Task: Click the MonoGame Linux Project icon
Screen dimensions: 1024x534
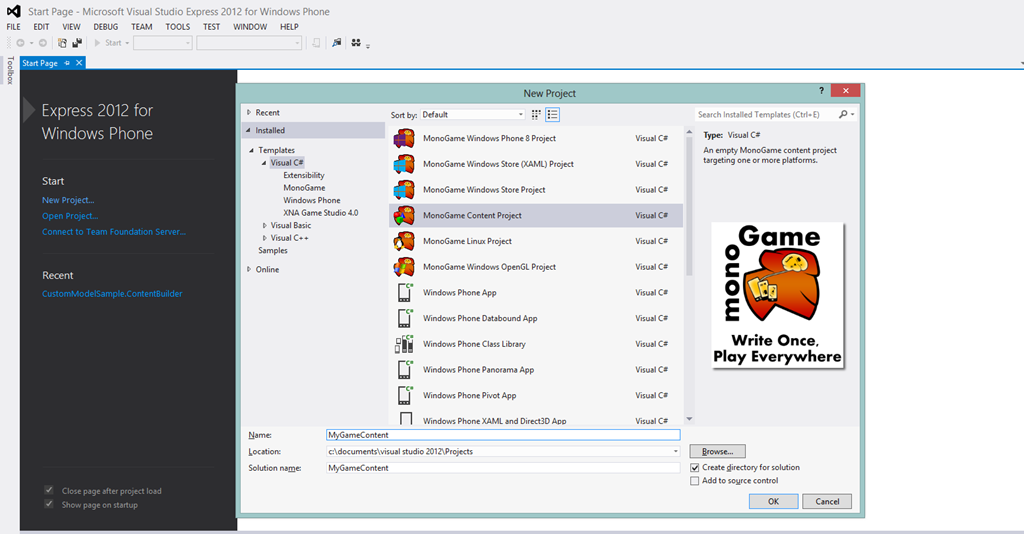Action: pos(404,241)
